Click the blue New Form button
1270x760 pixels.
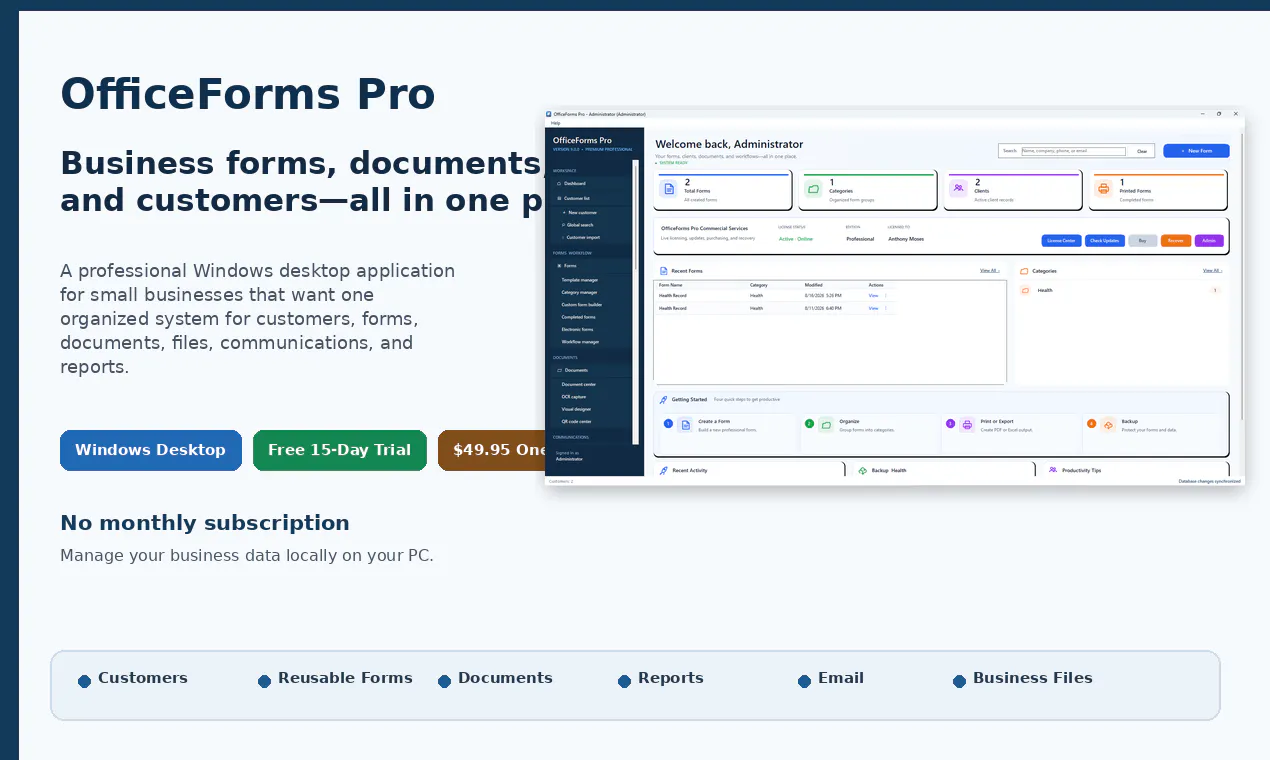coord(1196,151)
